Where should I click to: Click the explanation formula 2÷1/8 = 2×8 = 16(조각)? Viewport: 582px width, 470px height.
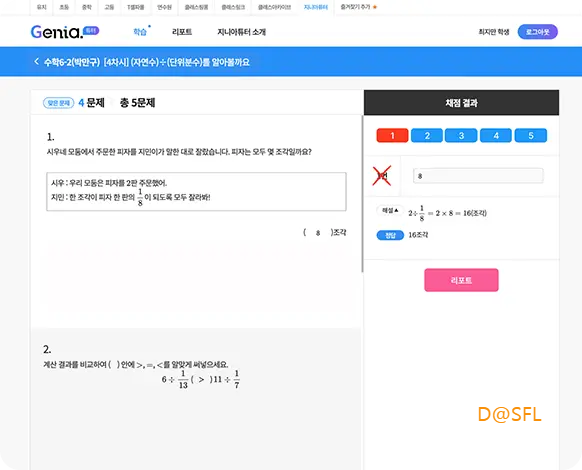pyautogui.click(x=447, y=213)
